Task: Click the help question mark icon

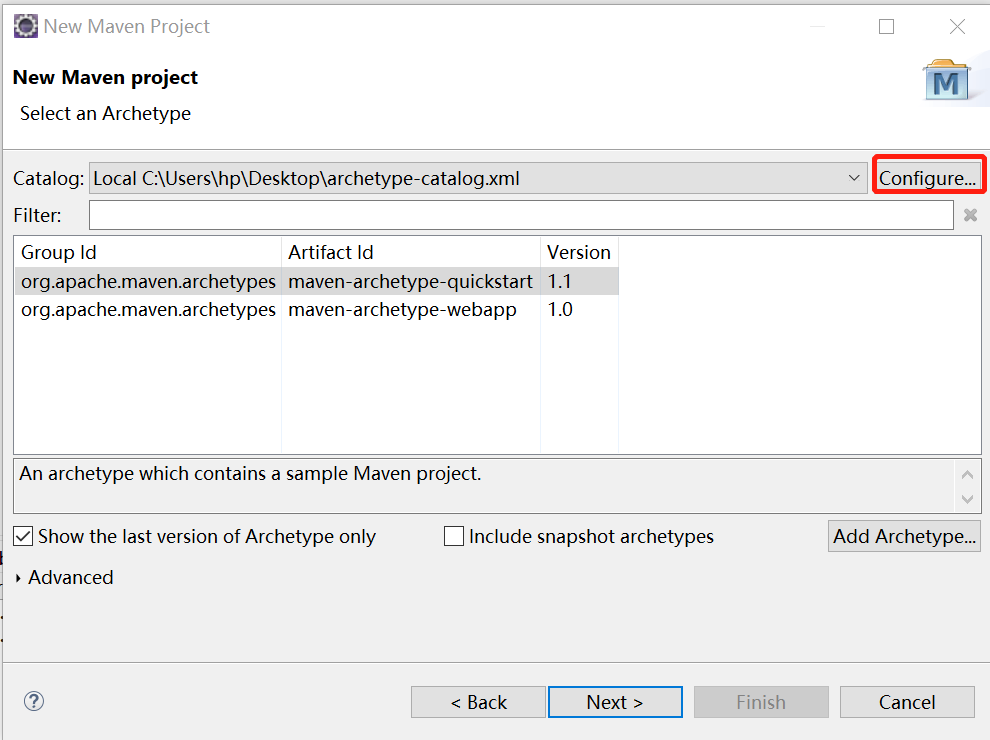Action: pyautogui.click(x=33, y=701)
